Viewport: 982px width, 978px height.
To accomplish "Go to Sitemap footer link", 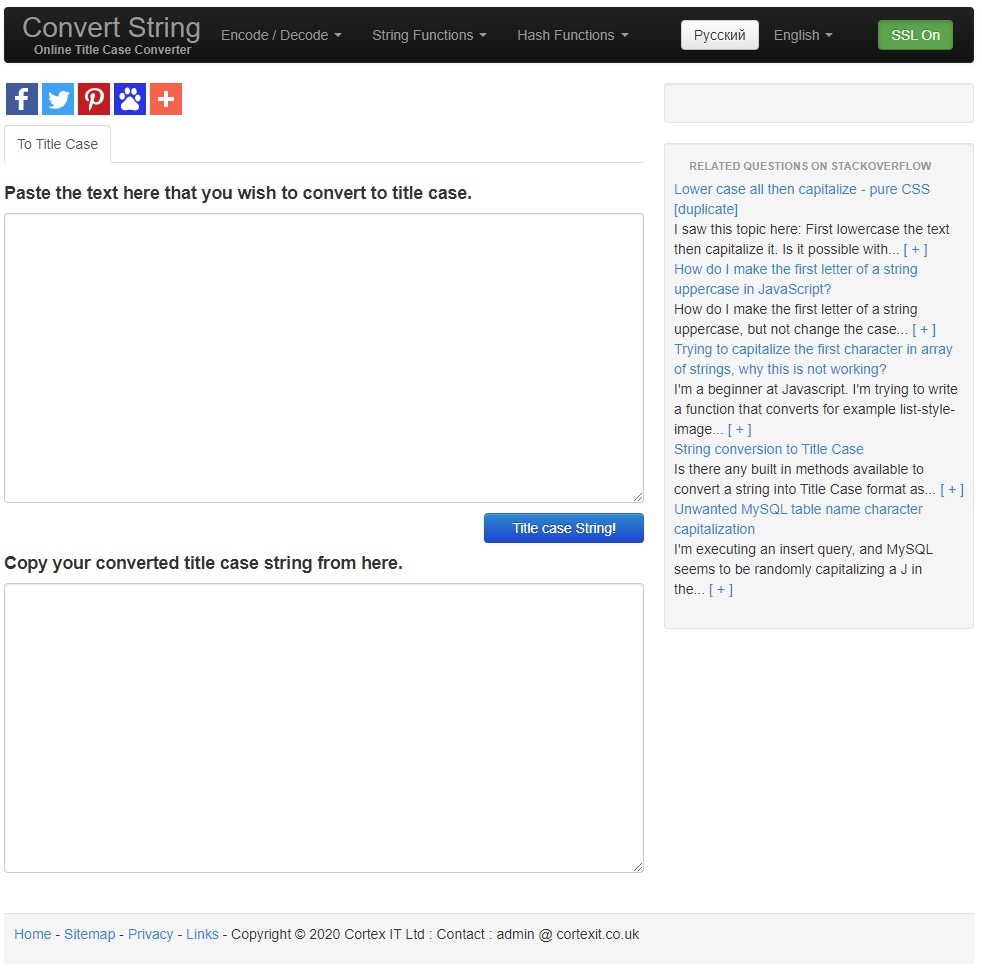I will (x=90, y=934).
